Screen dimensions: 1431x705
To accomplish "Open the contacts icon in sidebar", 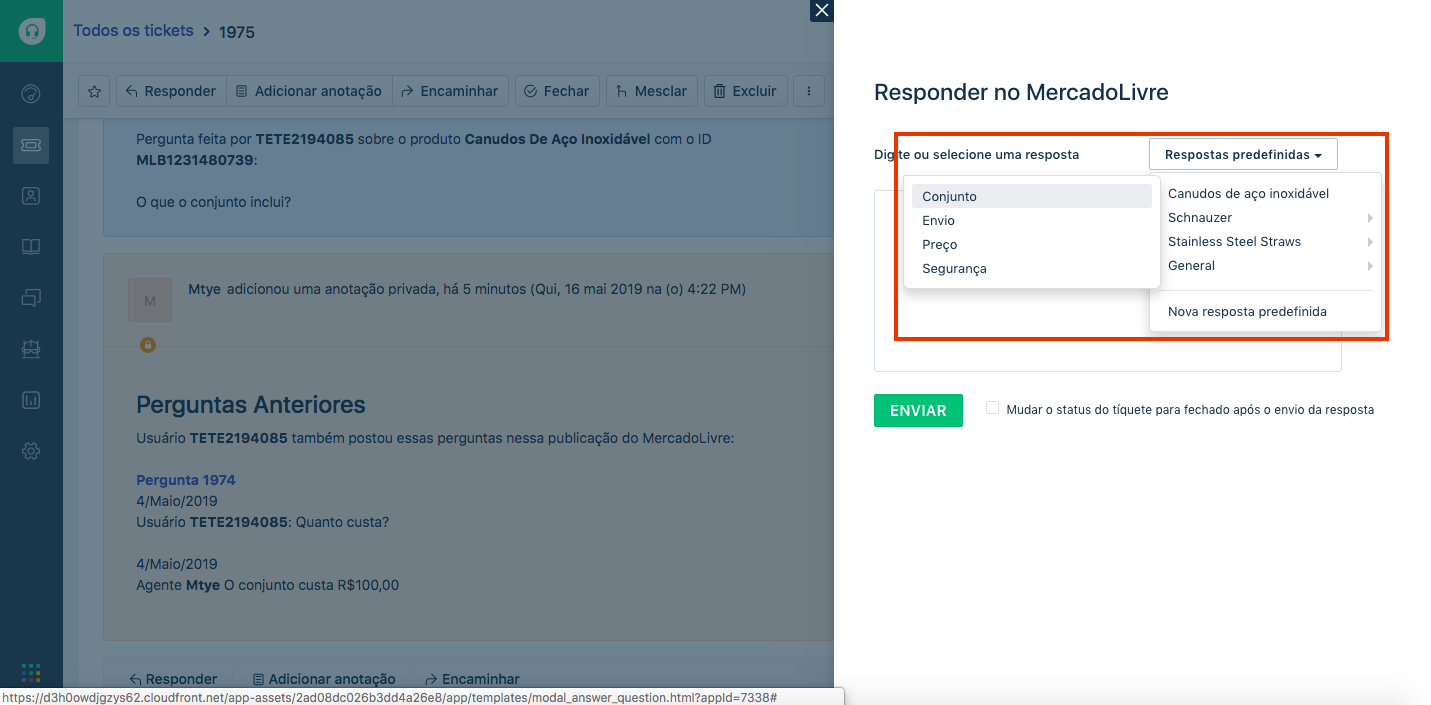I will click(x=31, y=196).
